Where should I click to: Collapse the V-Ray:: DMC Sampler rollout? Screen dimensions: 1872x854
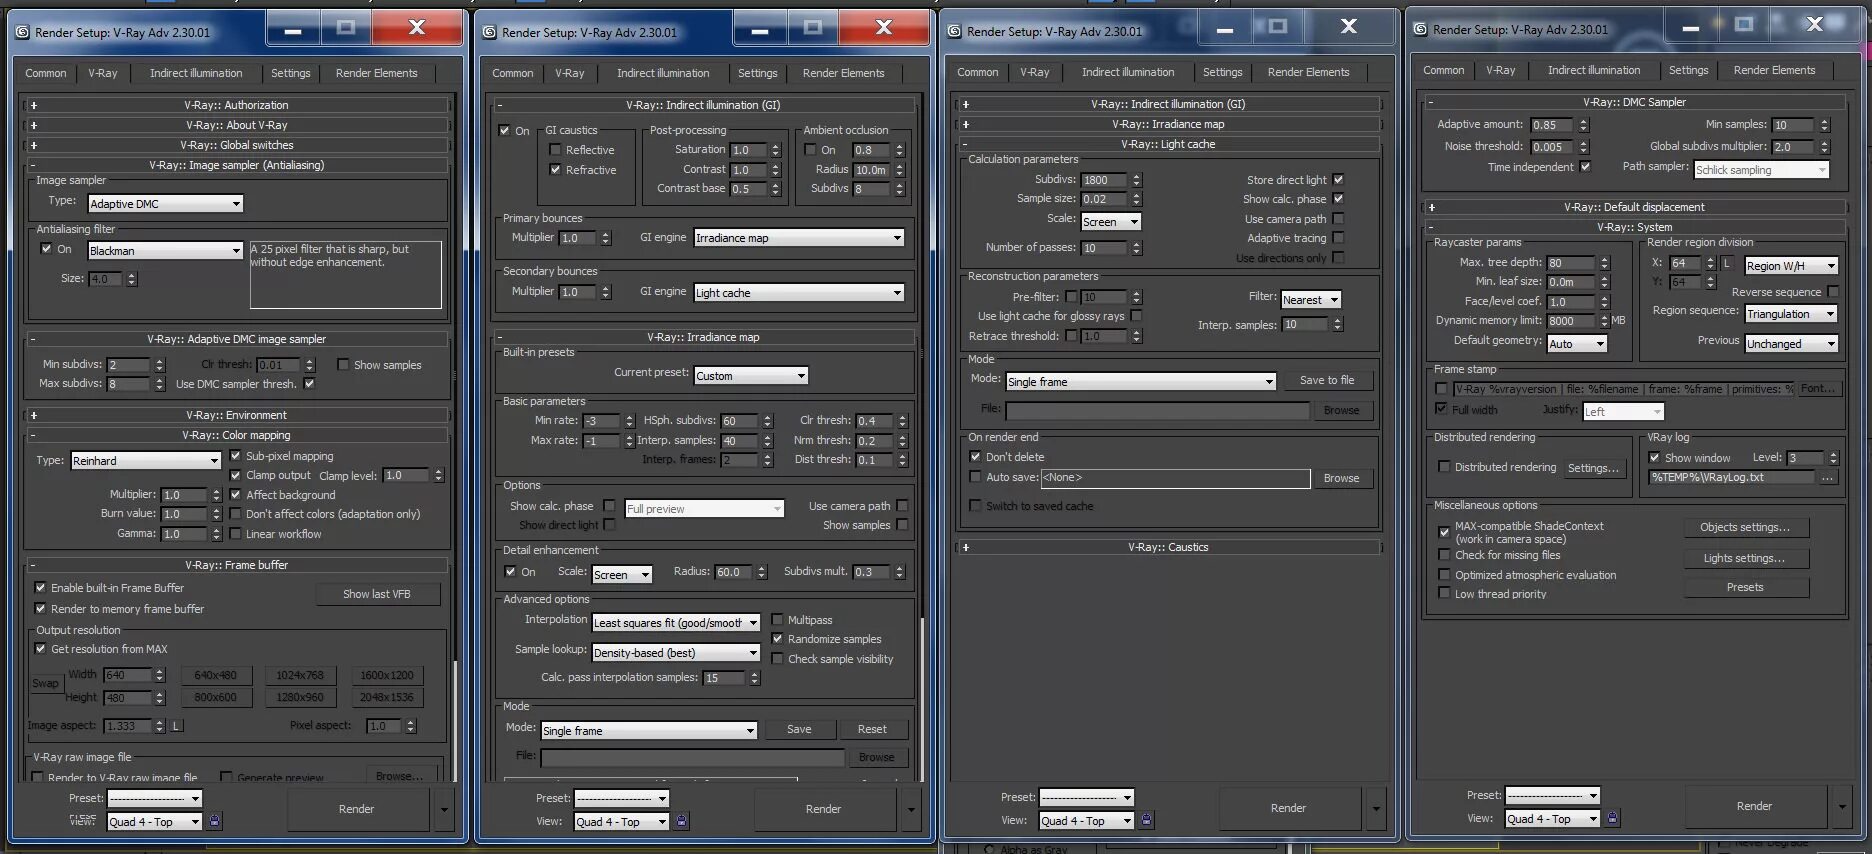1634,102
